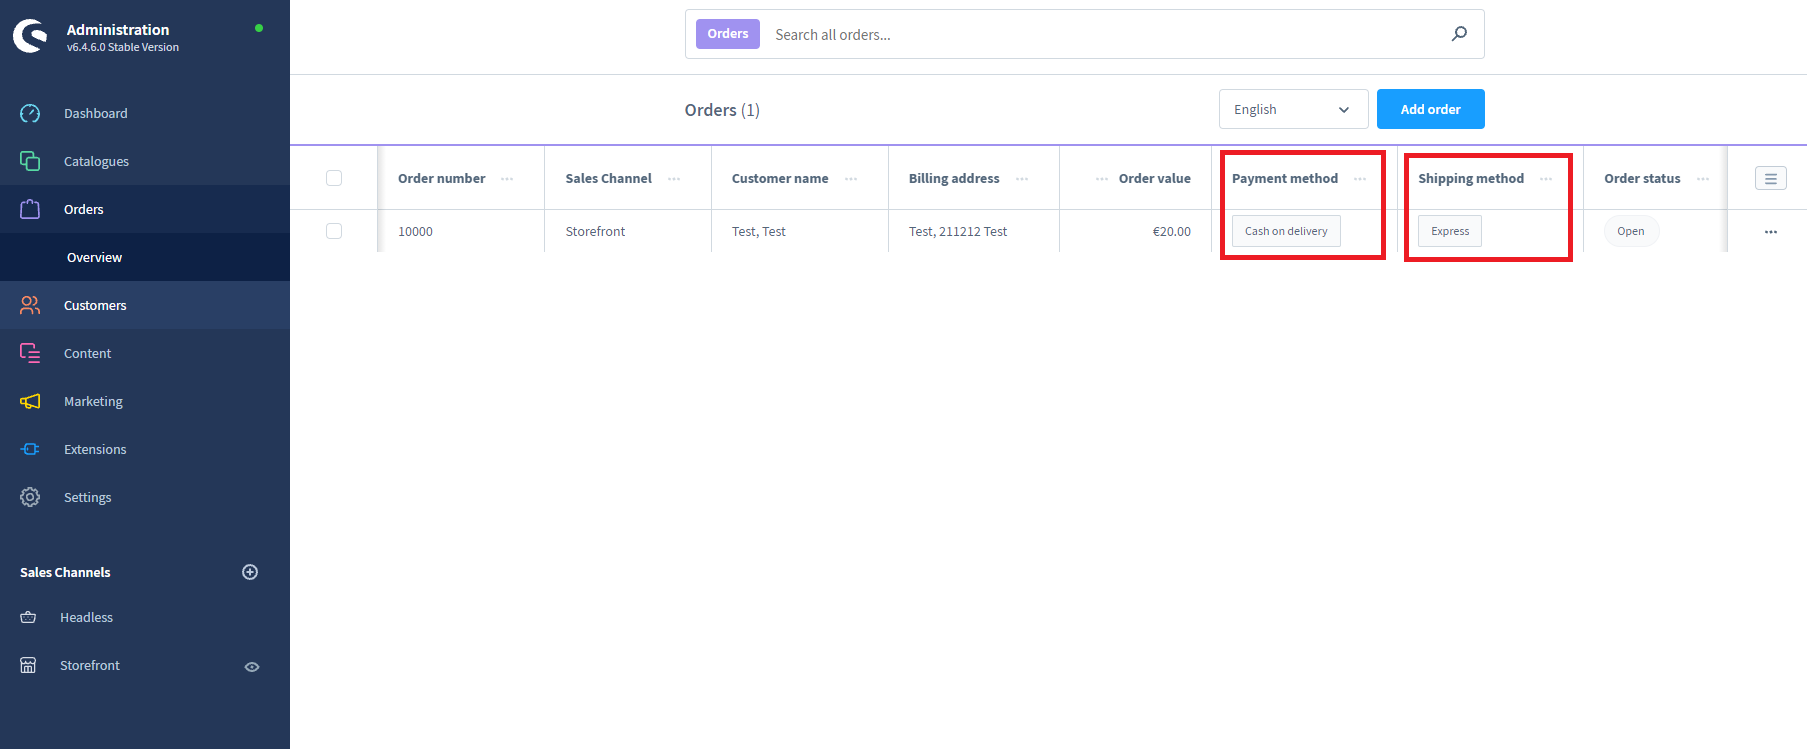Open the Headless sales channel
The image size is (1807, 749).
86,617
